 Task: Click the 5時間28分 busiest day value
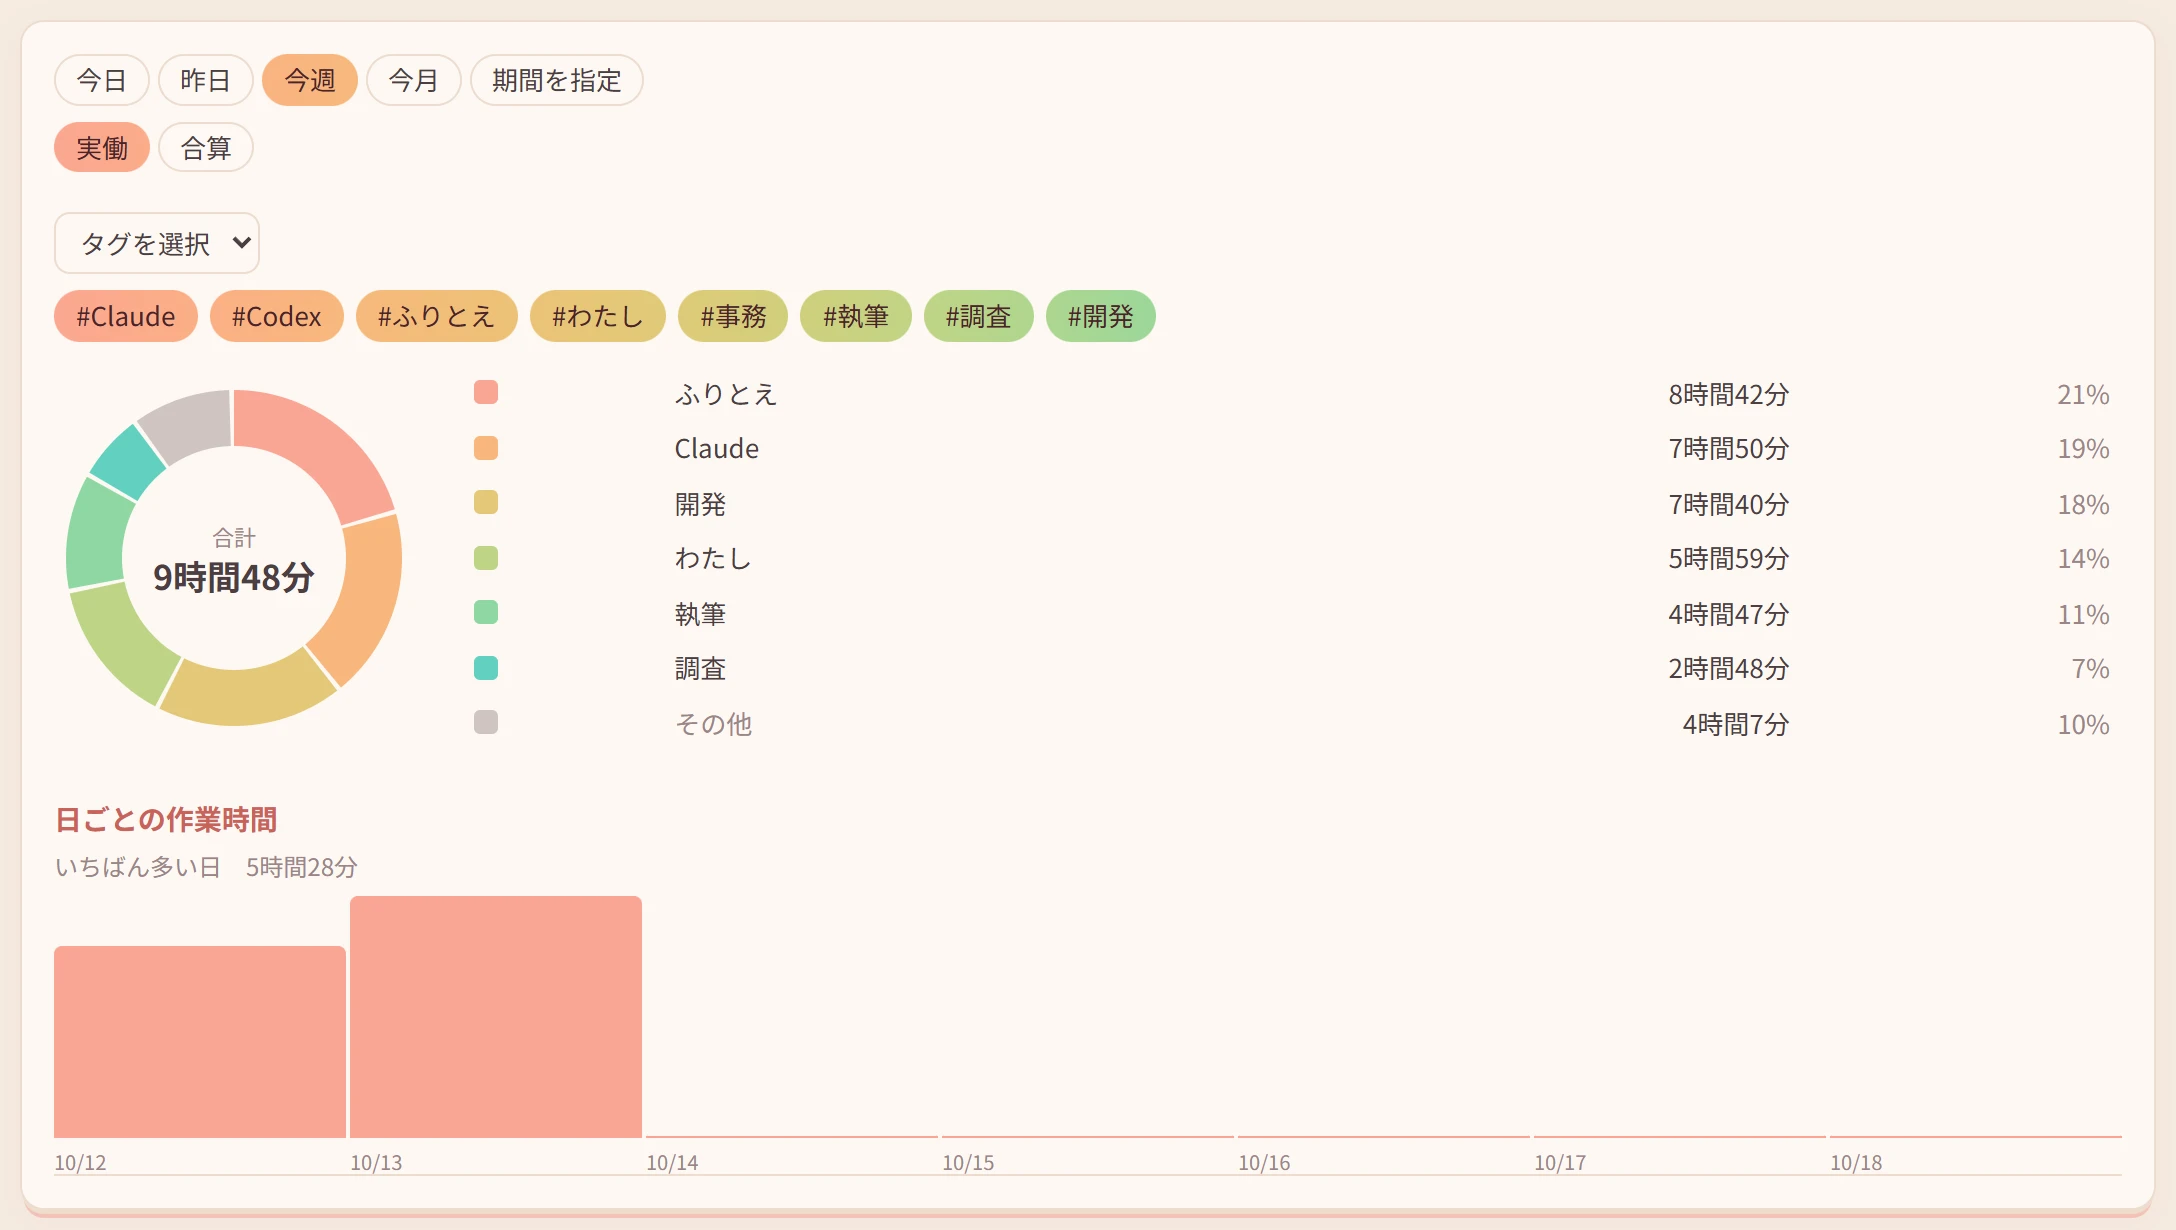302,867
